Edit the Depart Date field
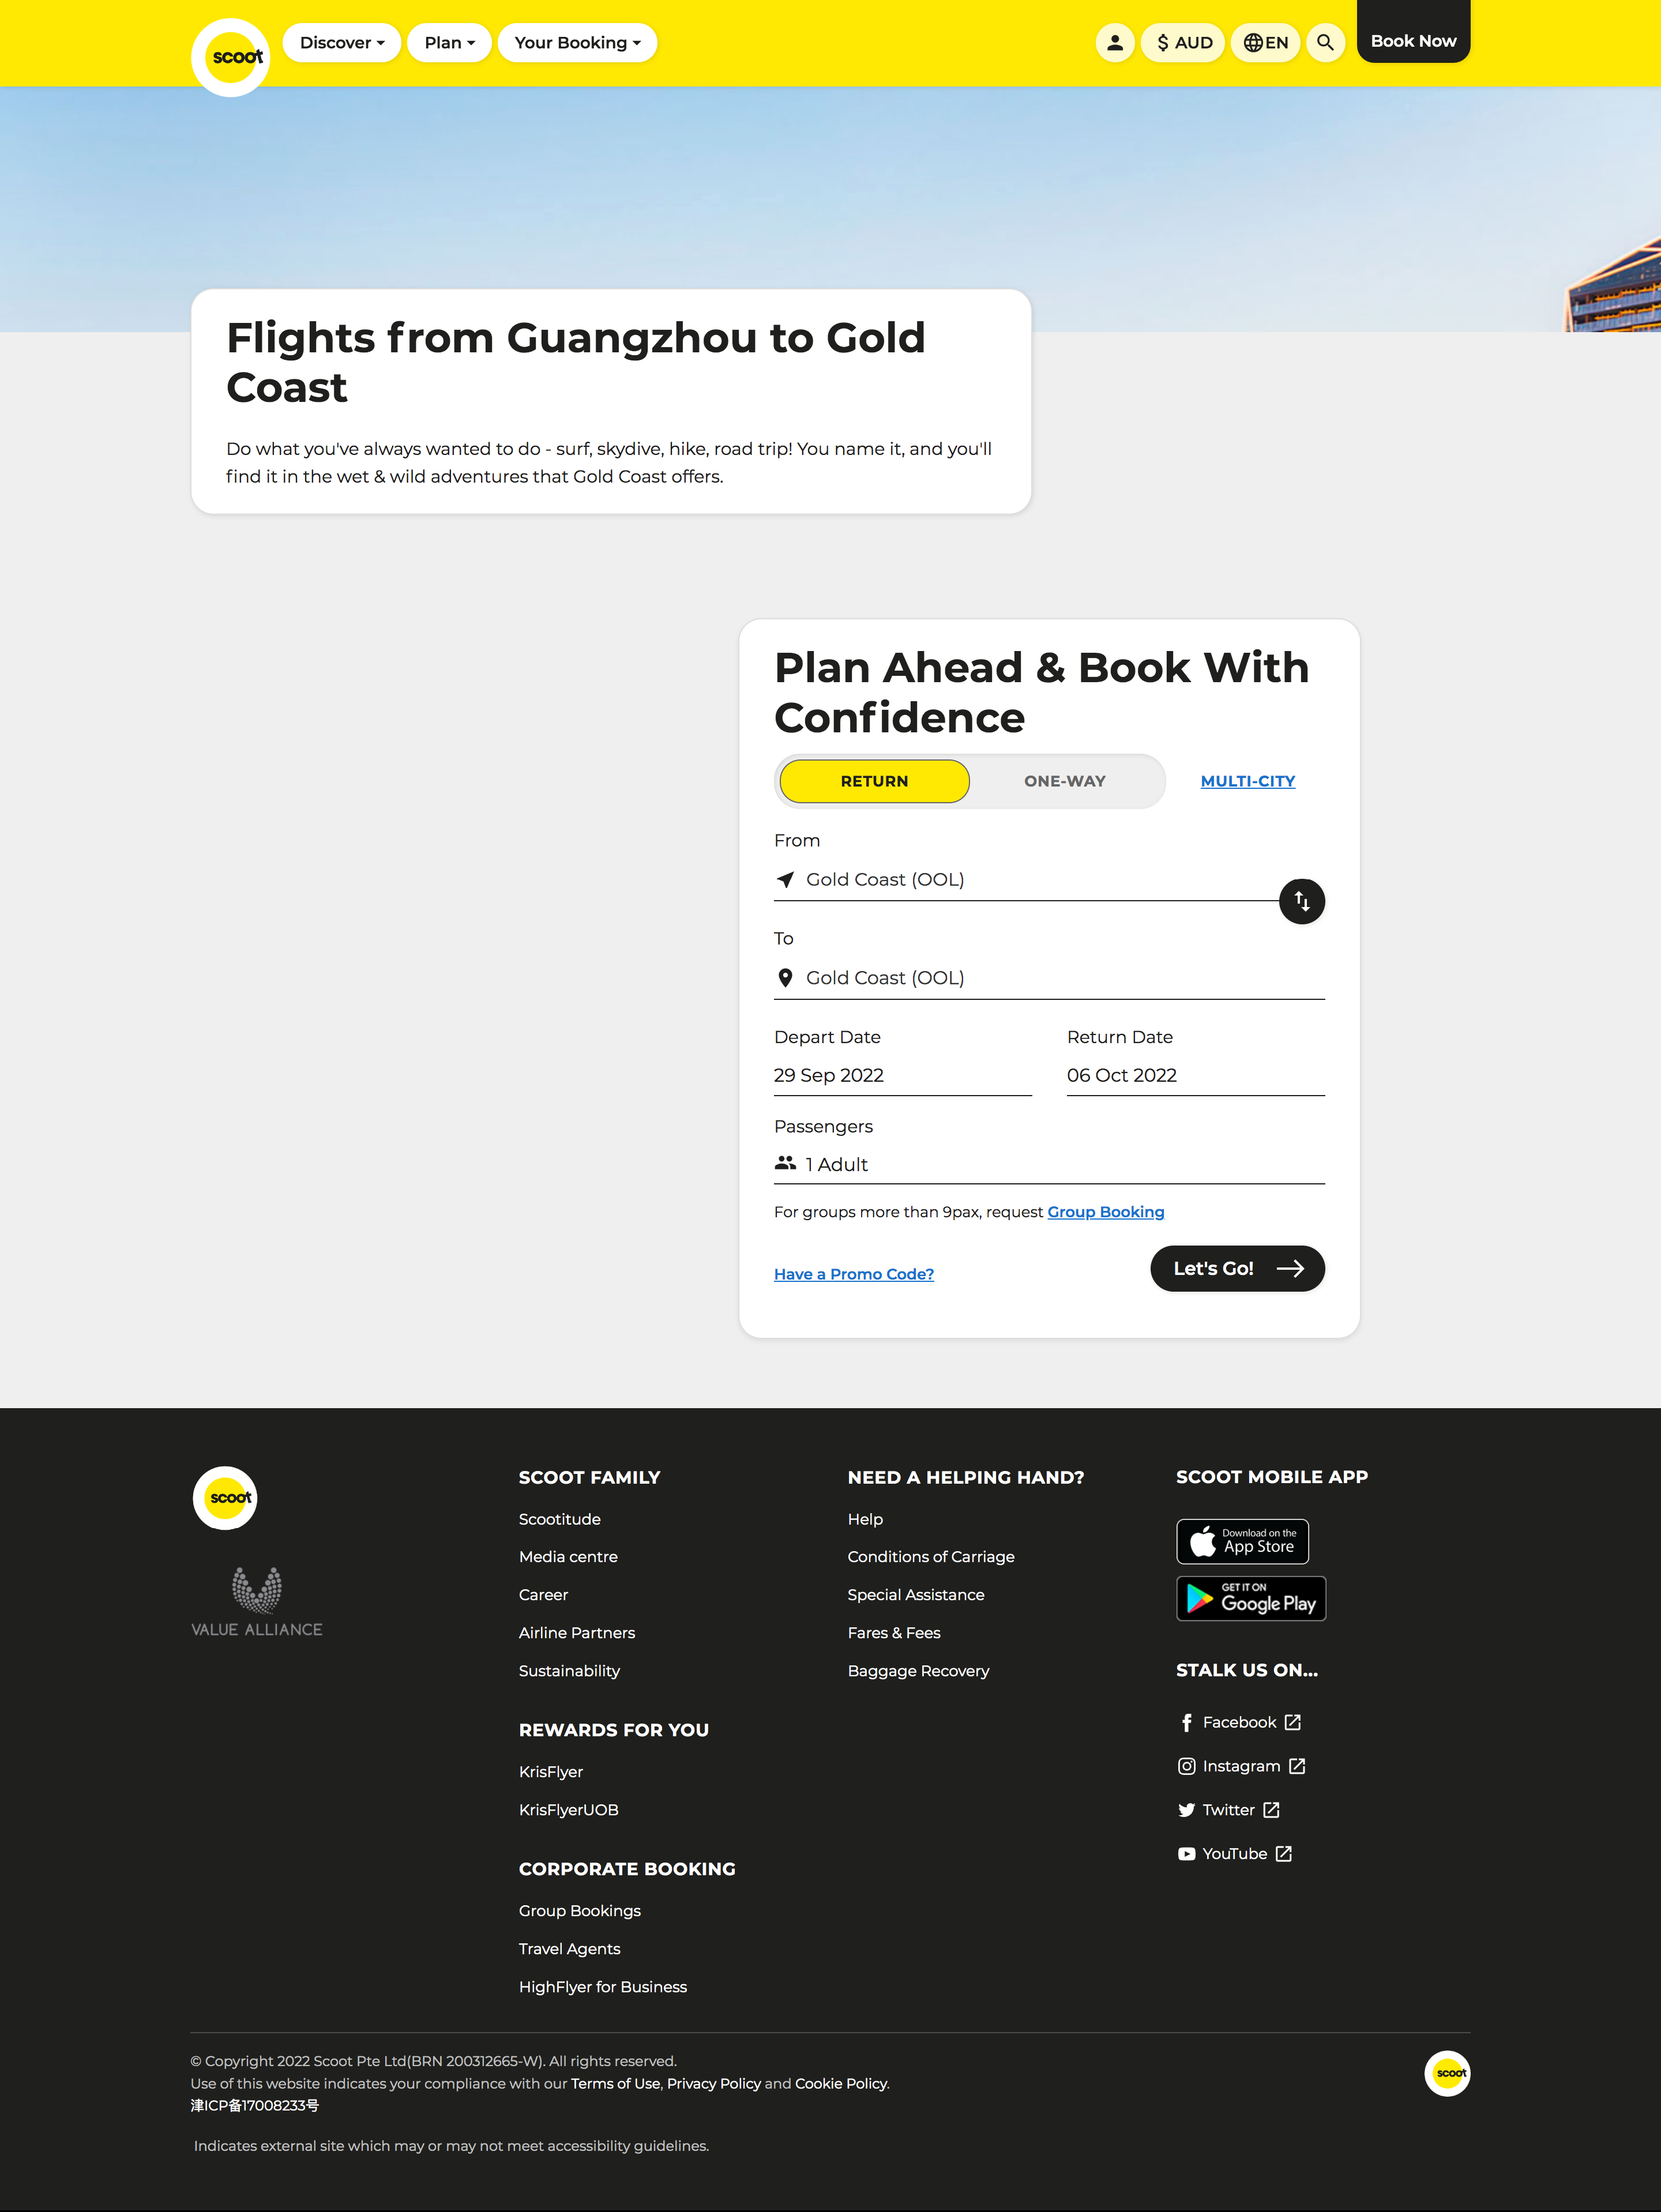 click(902, 1076)
